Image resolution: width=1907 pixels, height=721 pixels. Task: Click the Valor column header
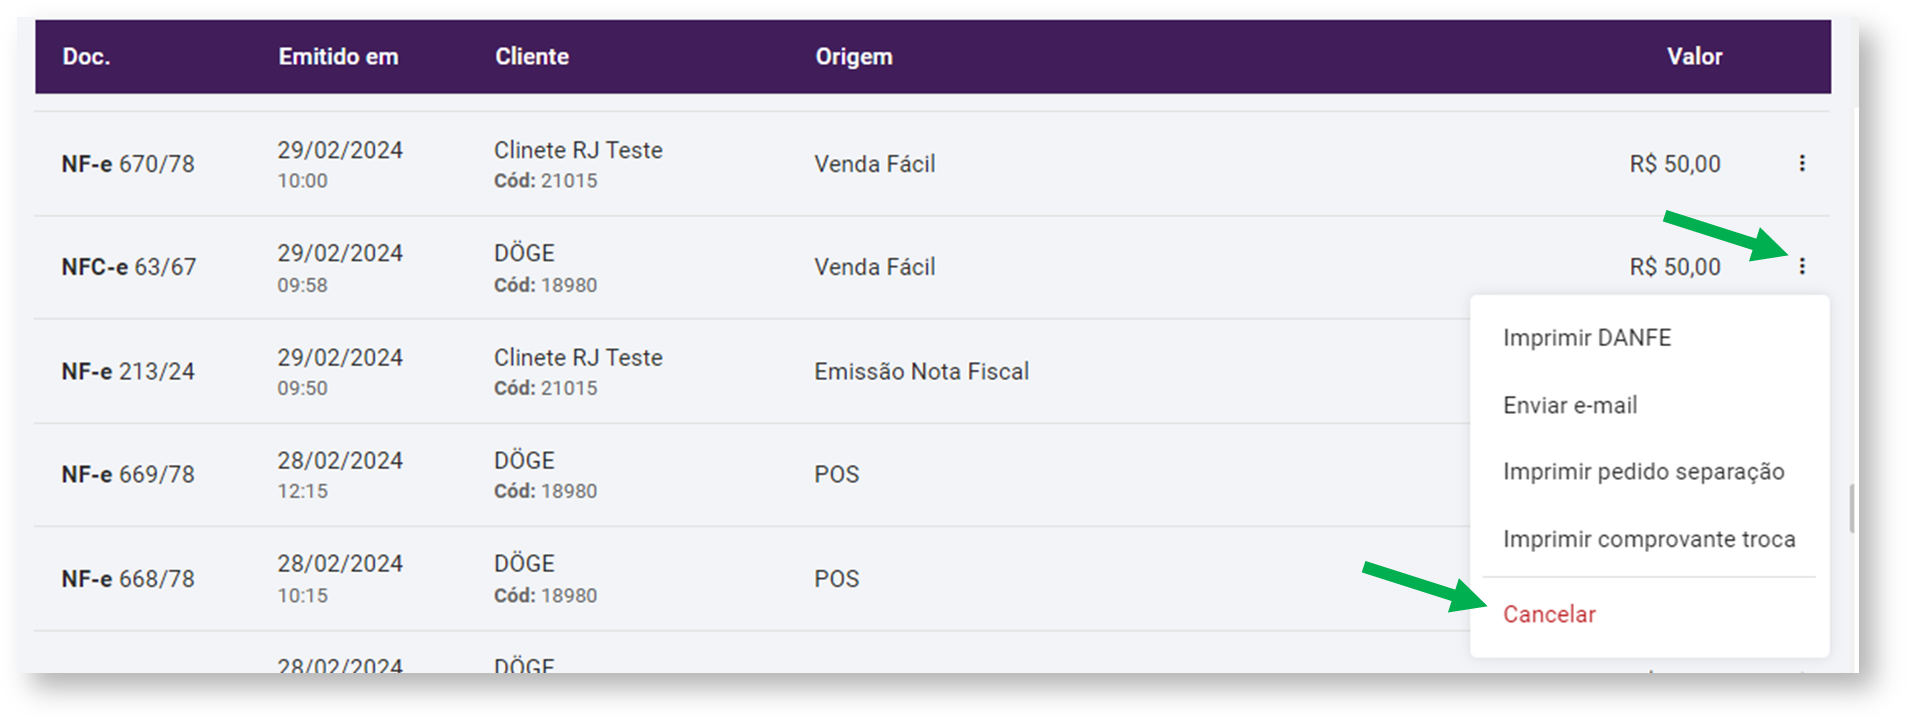[1694, 57]
